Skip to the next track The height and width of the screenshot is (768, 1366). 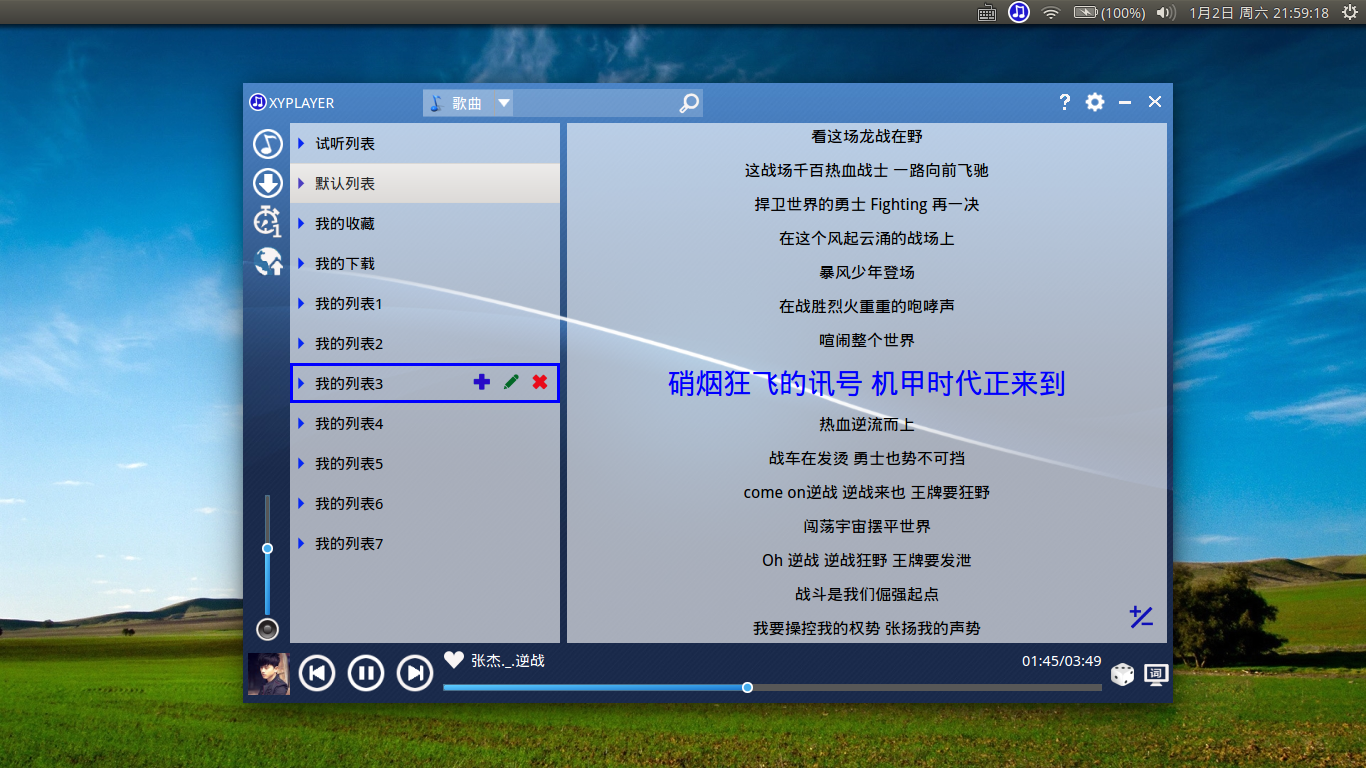click(415, 673)
